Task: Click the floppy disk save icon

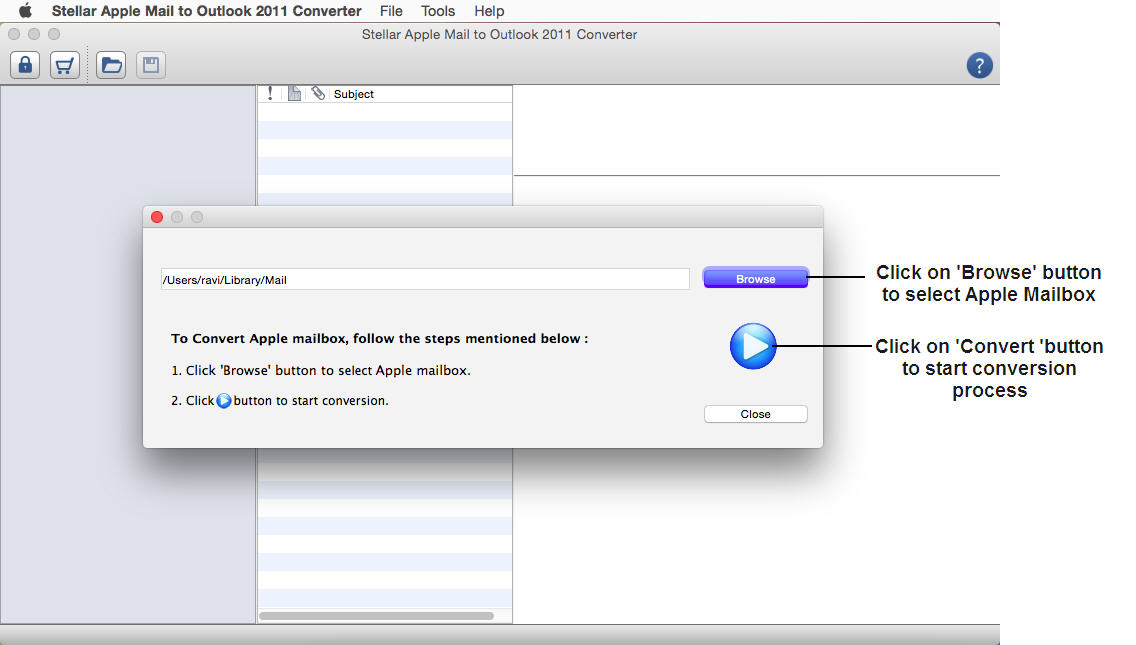Action: coord(151,65)
